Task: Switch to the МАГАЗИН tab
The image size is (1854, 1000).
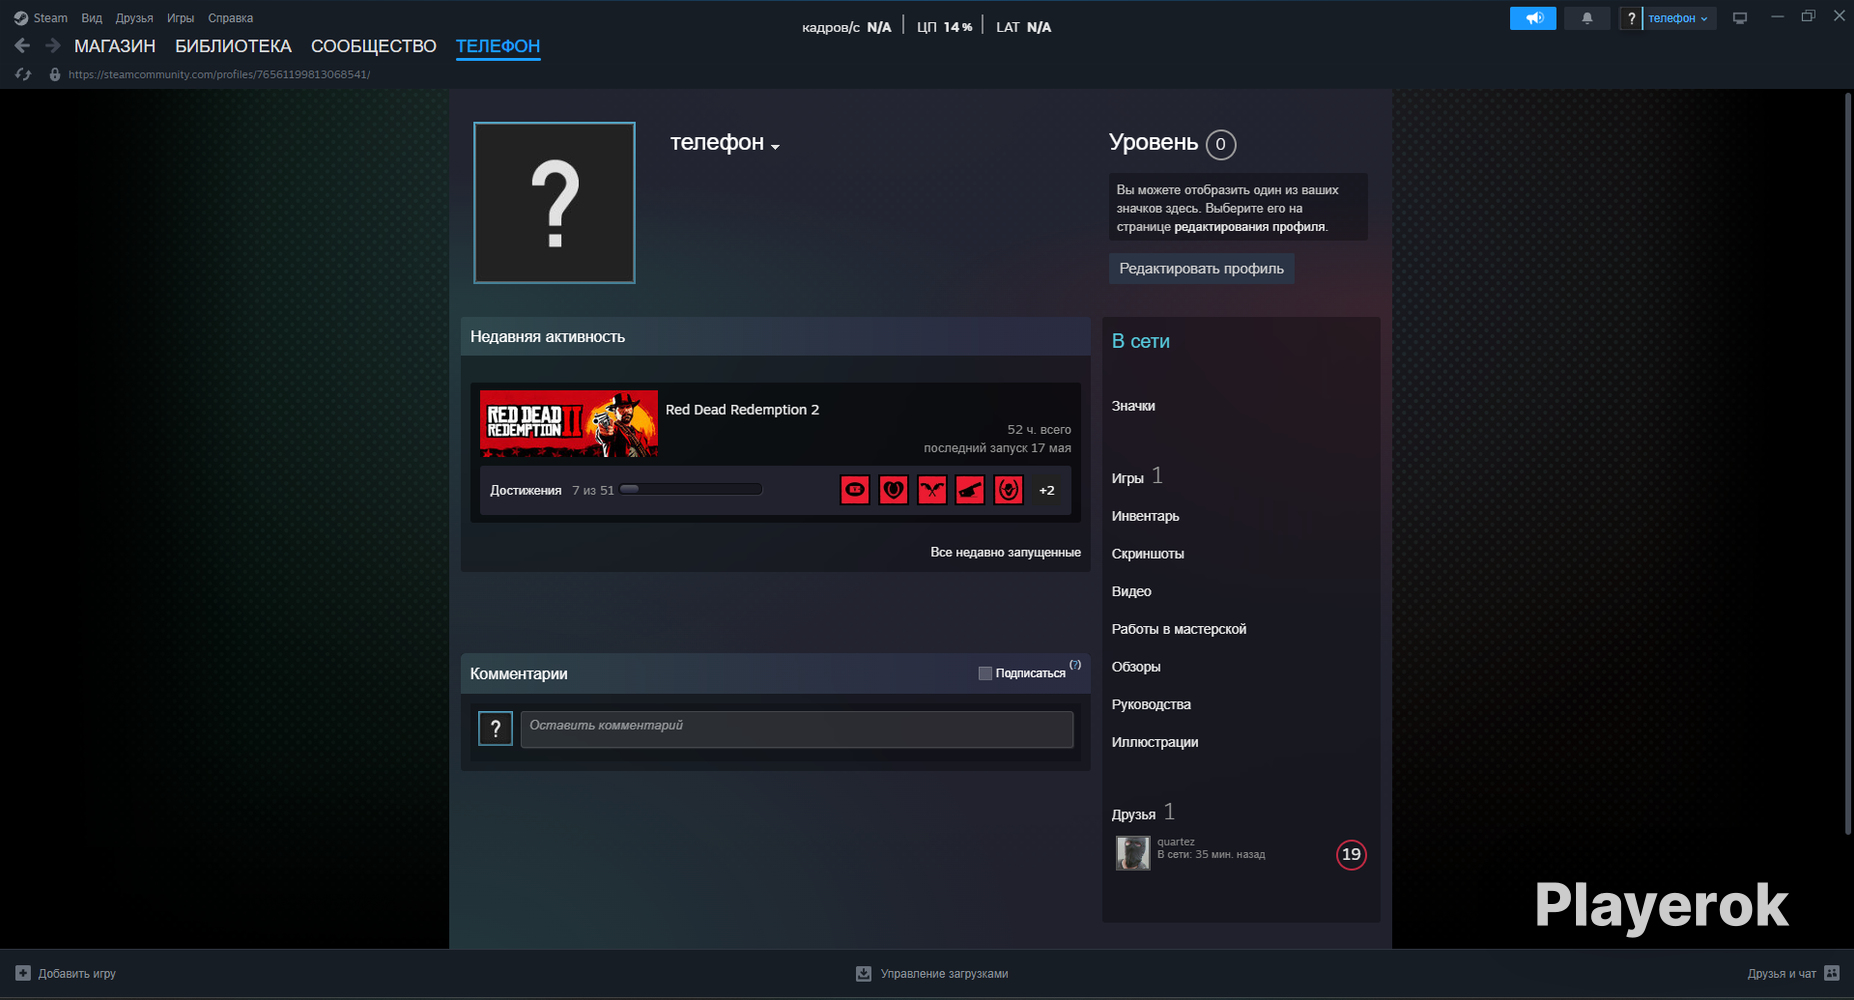Action: [x=115, y=46]
